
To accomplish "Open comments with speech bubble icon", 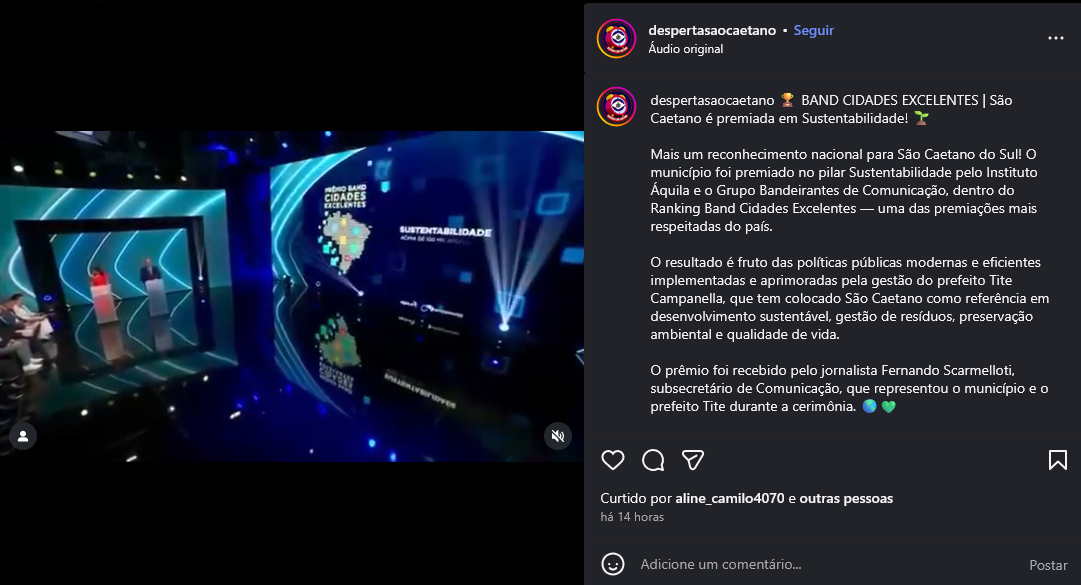I will (x=653, y=460).
